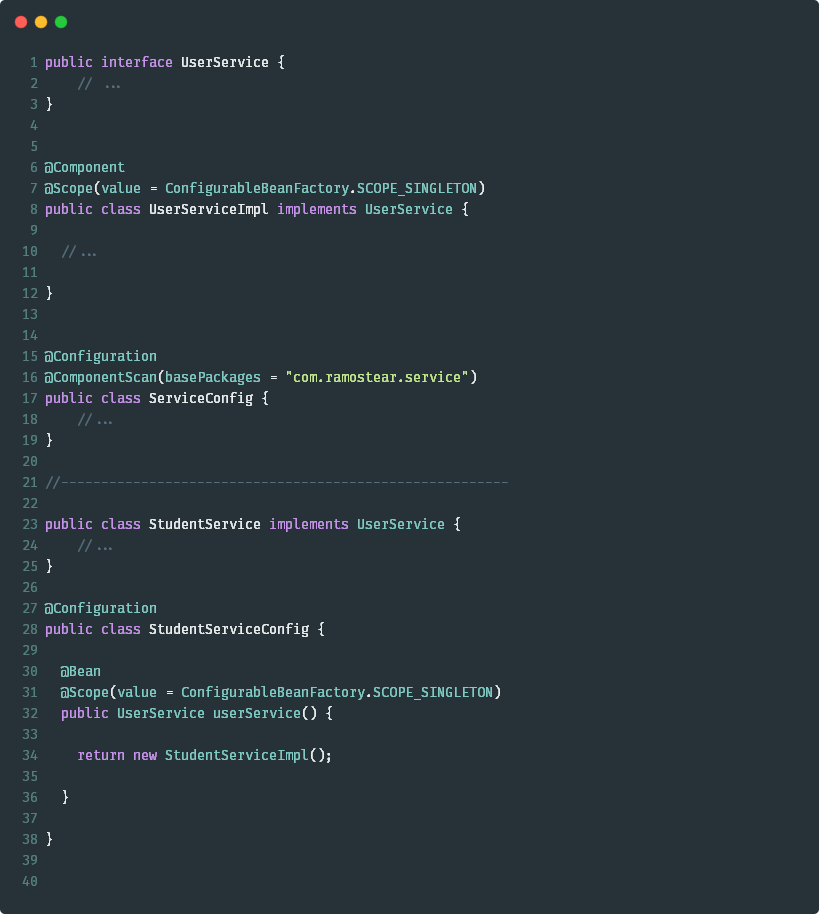Click the @Bean annotation on line 30
Viewport: 819px width, 915px height.
pos(80,671)
